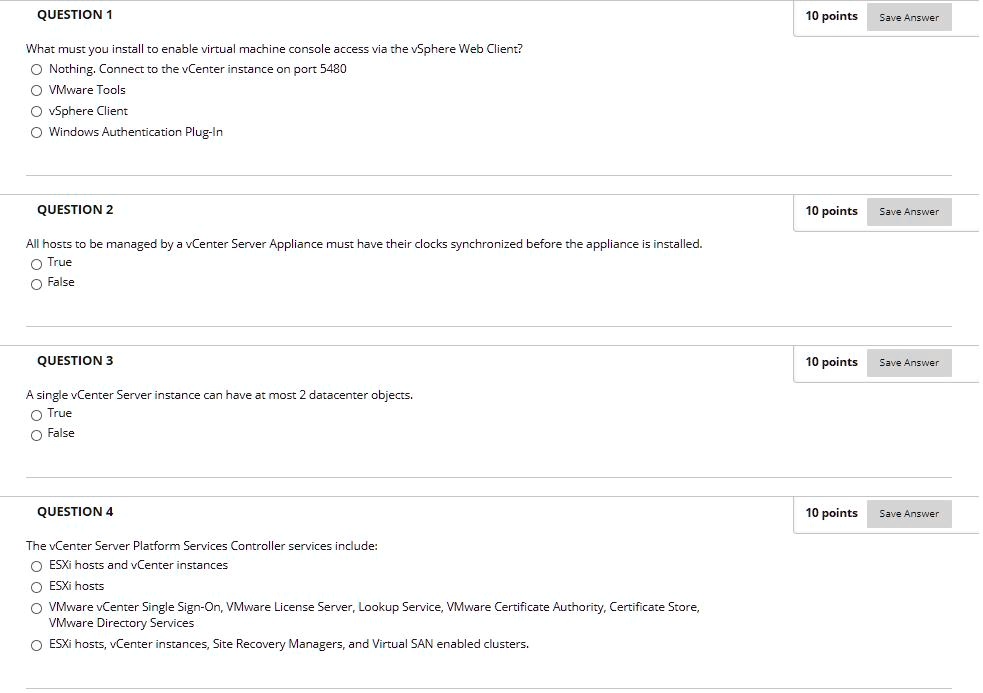Viewport: 983px width, 693px height.
Task: Pick Windows Authentication Plug-In option
Action: (x=36, y=132)
